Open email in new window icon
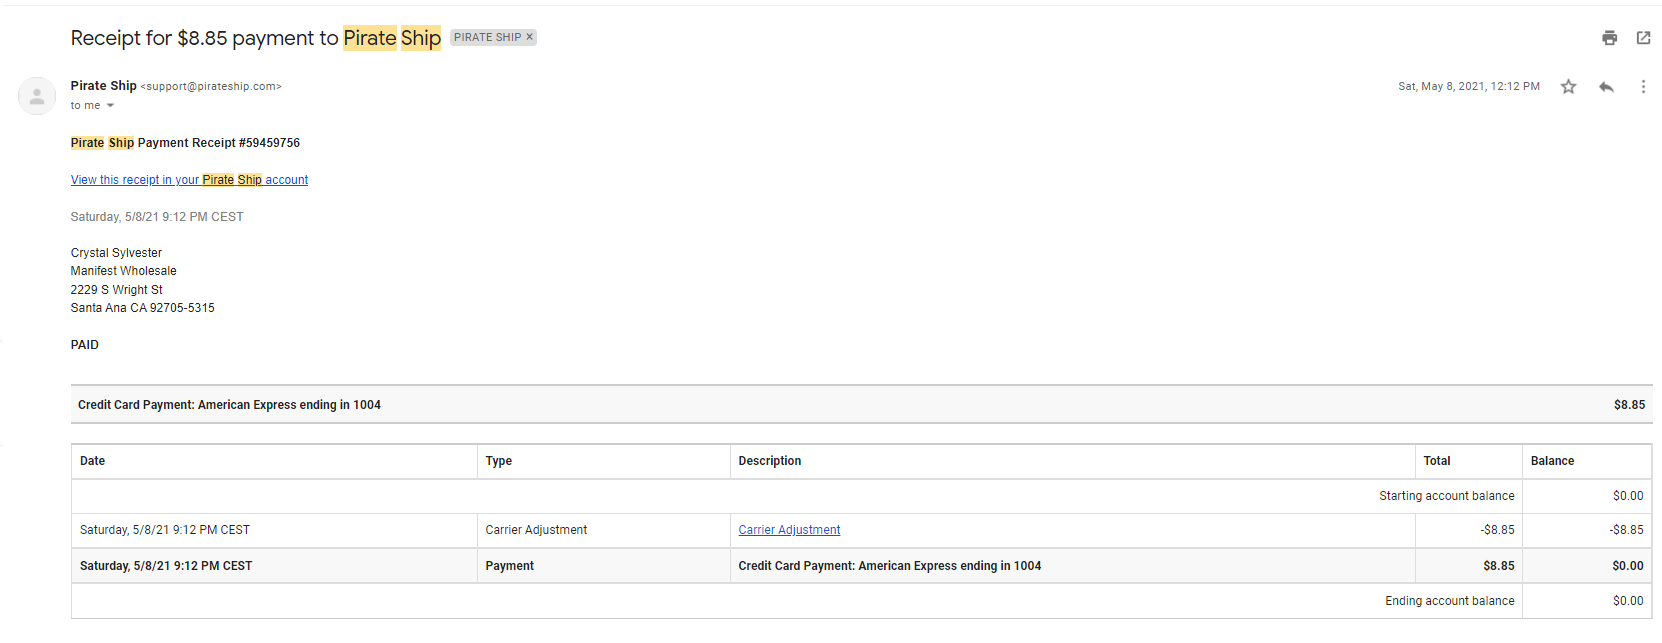The width and height of the screenshot is (1662, 643). [x=1643, y=38]
